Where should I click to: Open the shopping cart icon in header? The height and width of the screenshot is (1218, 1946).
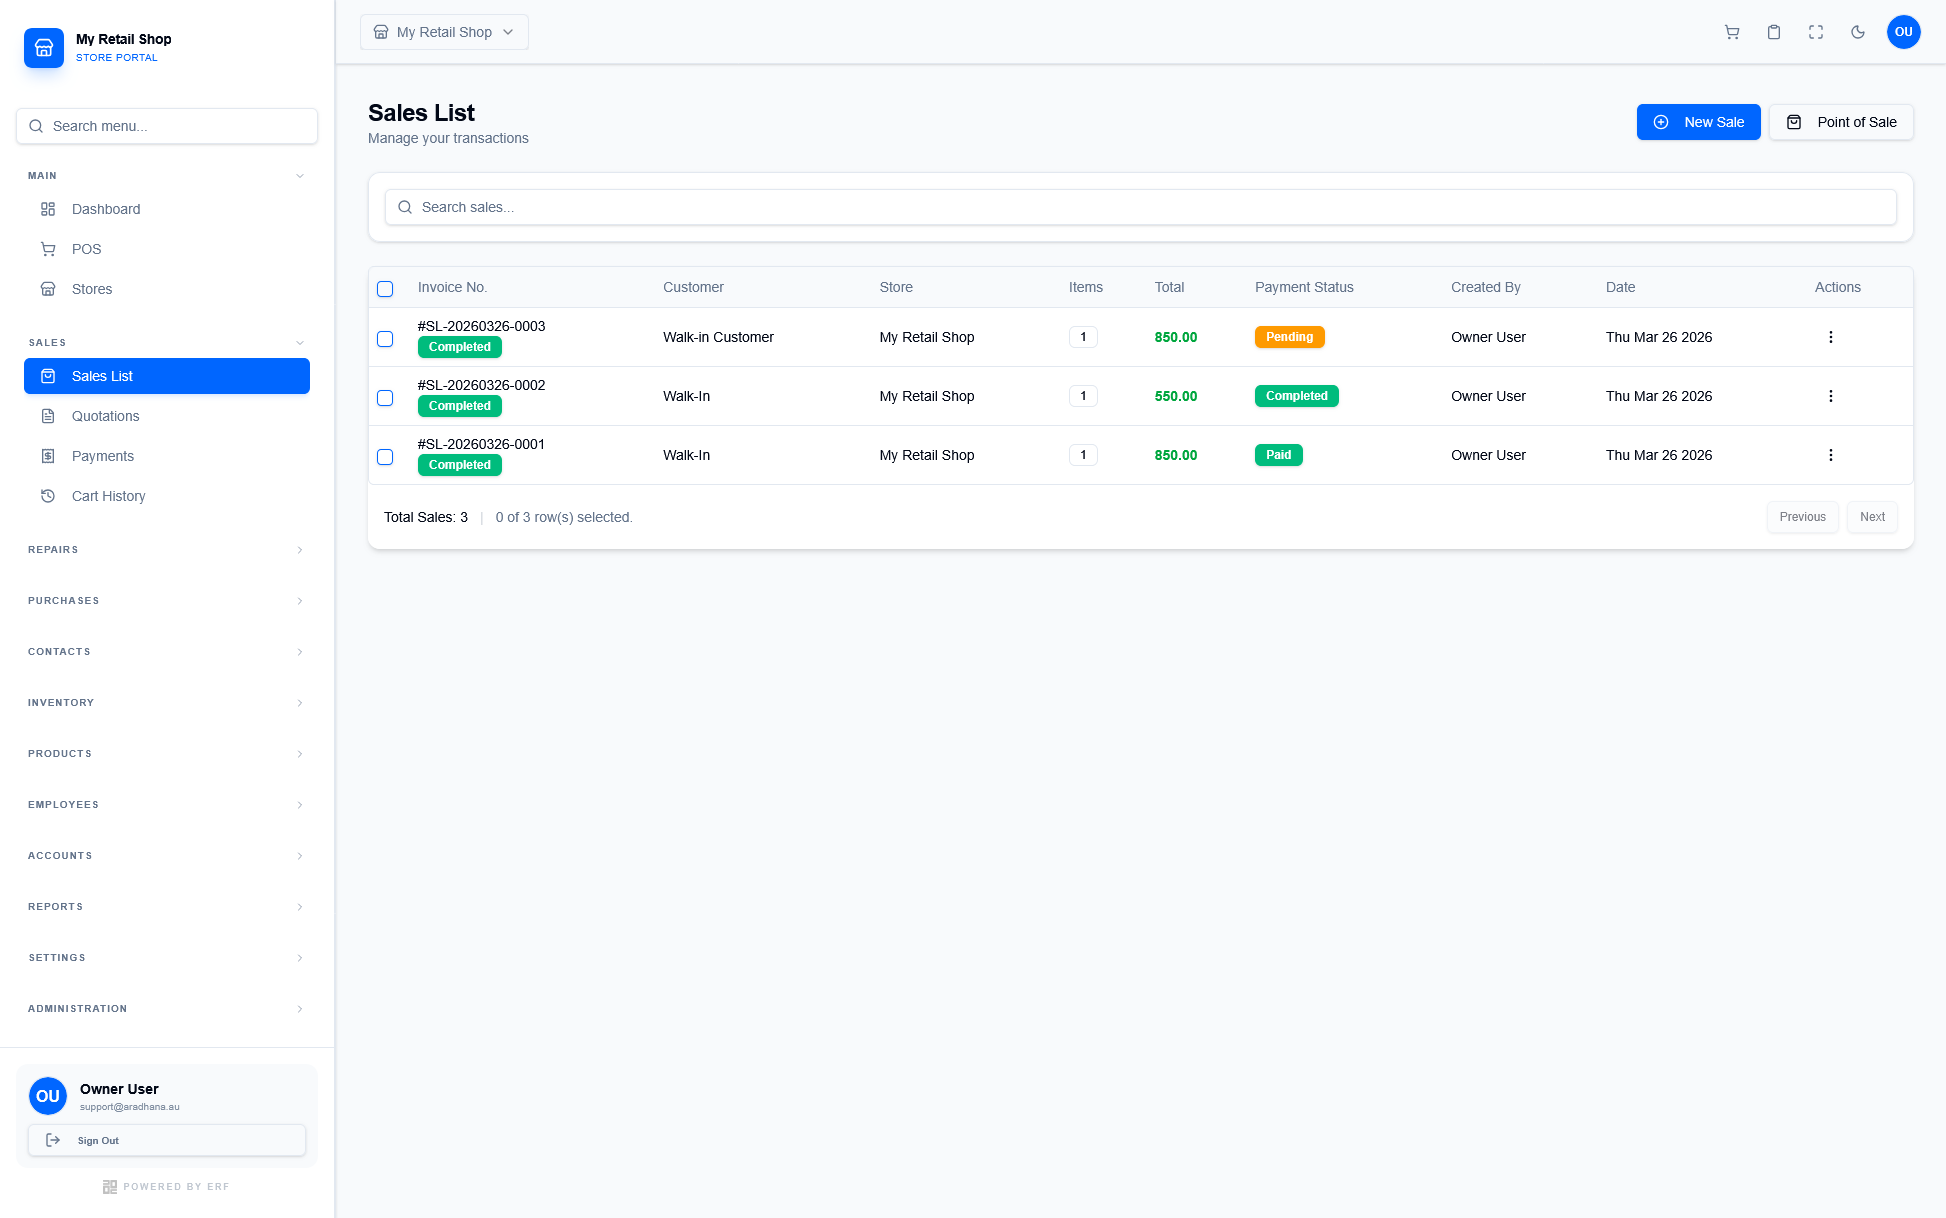click(x=1732, y=32)
